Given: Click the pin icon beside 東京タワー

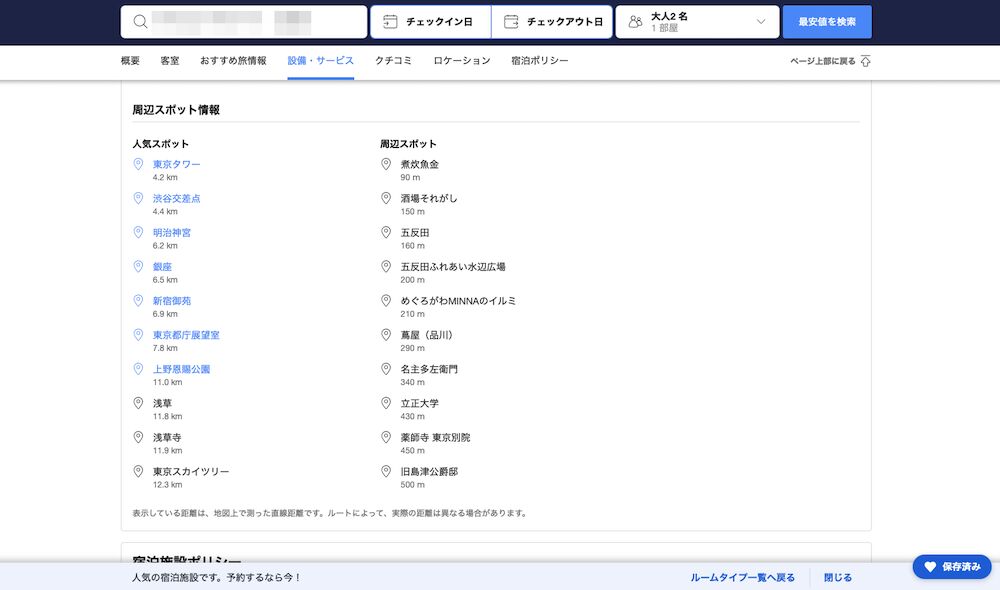Looking at the screenshot, I should pyautogui.click(x=138, y=164).
